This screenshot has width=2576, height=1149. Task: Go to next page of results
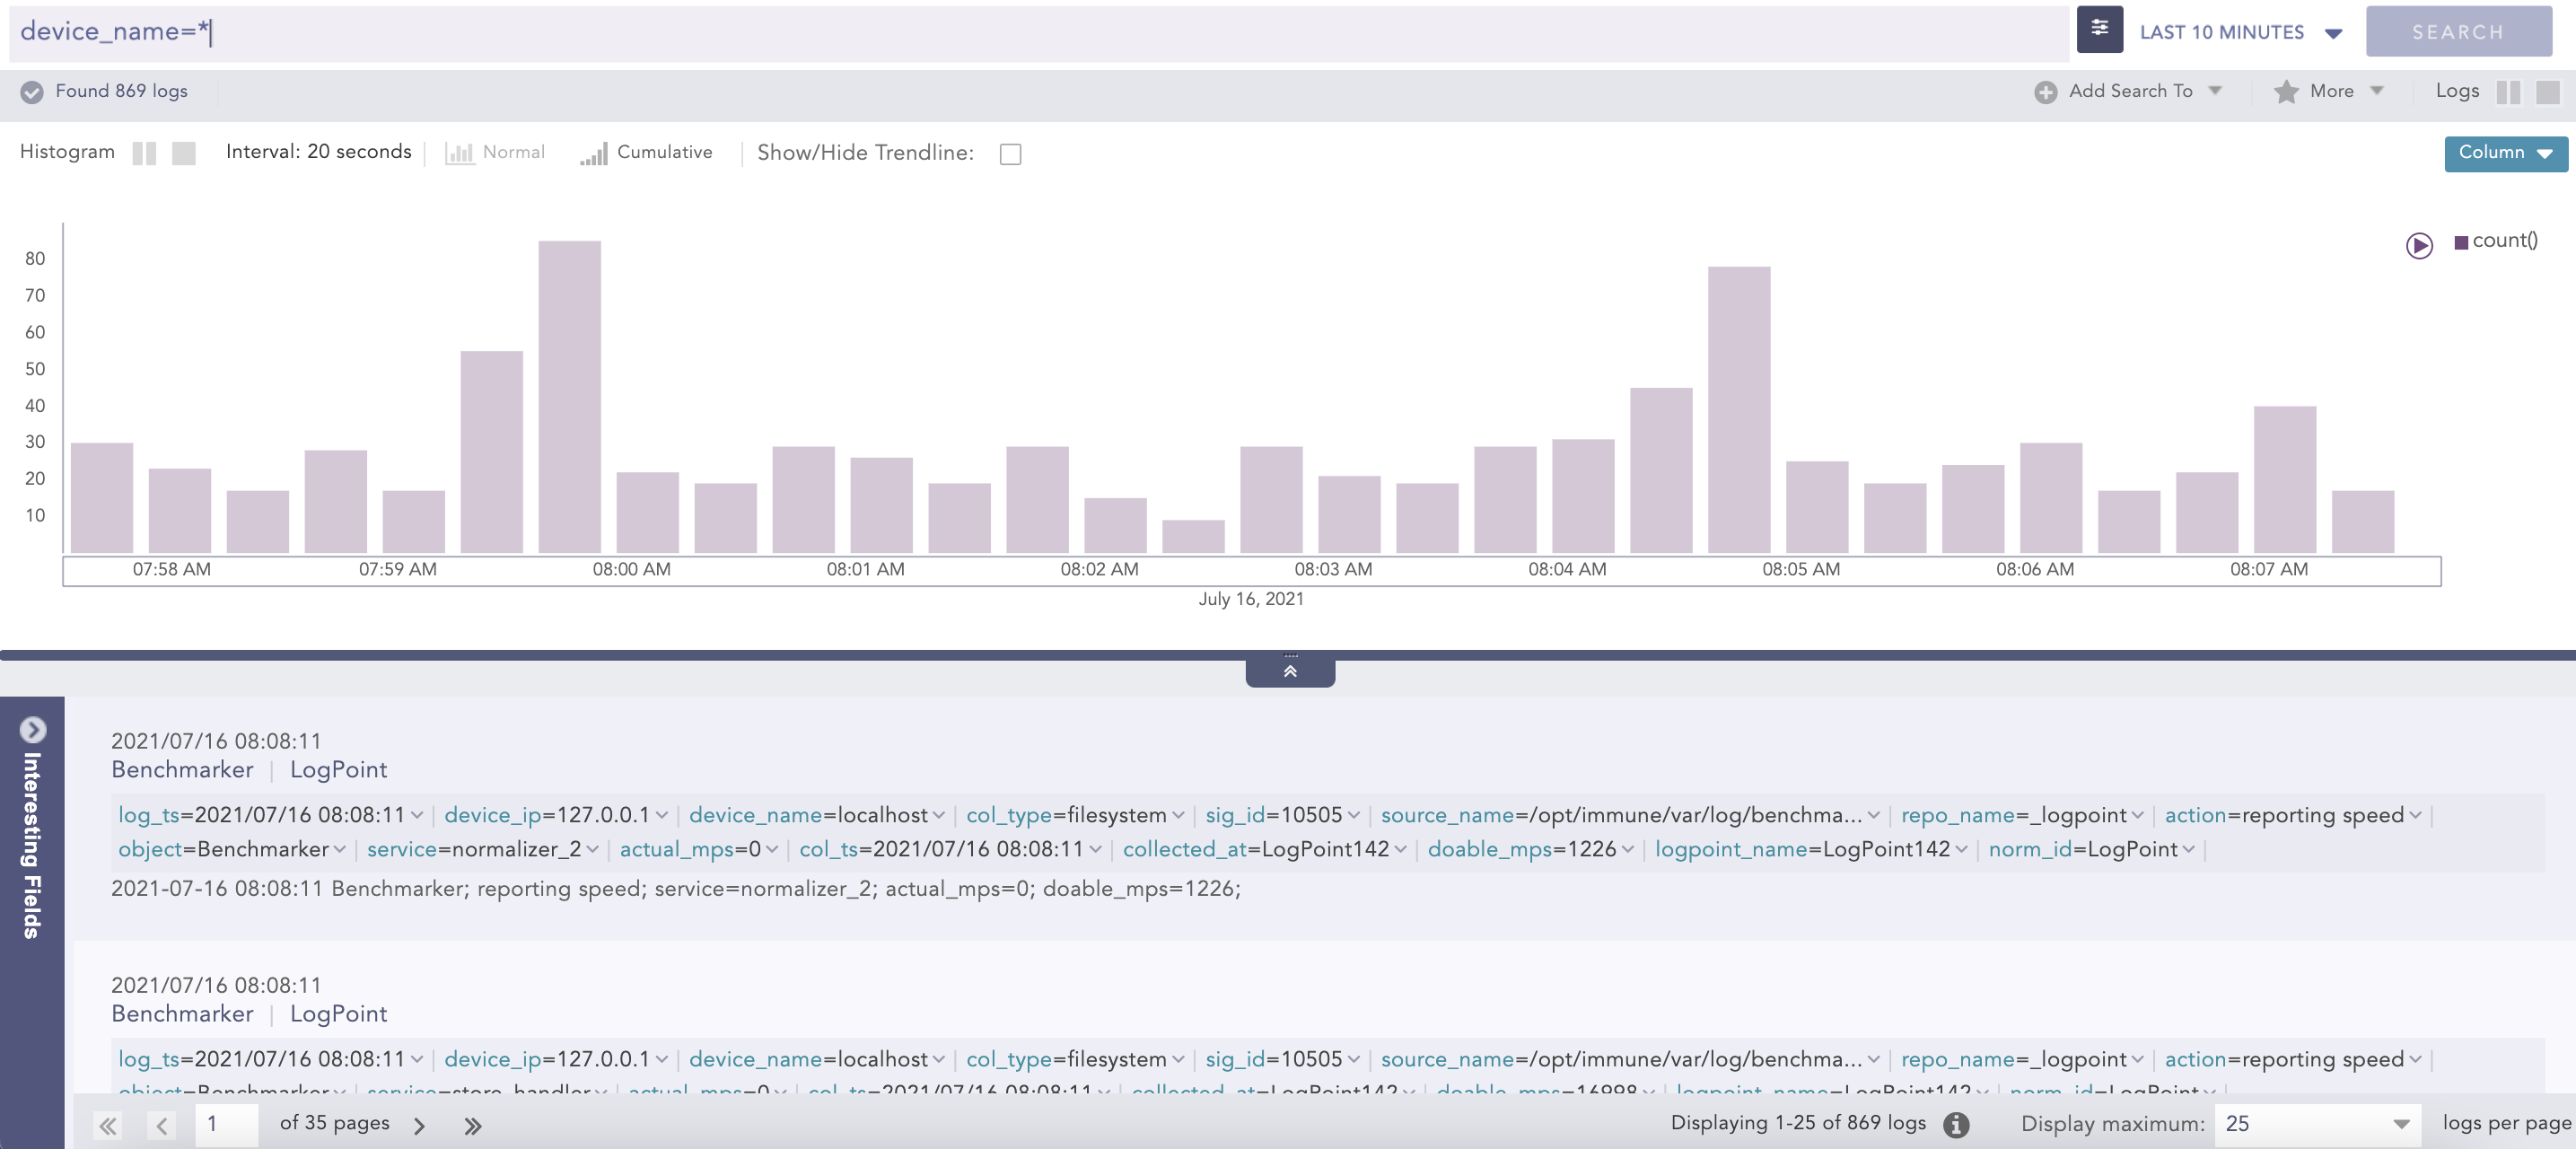tap(420, 1126)
